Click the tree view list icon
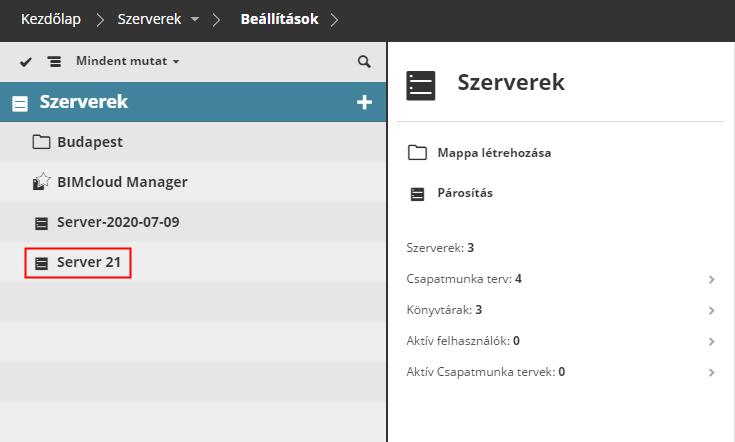Viewport: 735px width, 442px height. coord(54,62)
